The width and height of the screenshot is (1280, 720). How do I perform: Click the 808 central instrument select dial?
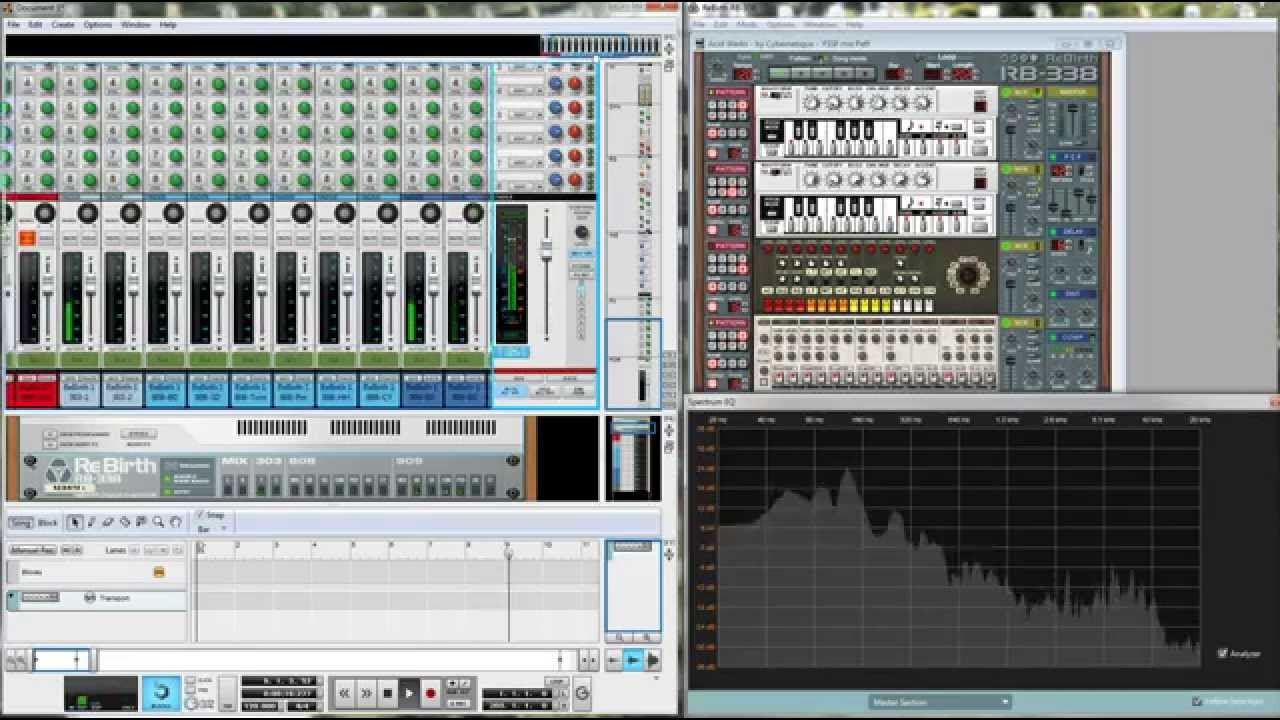[968, 273]
